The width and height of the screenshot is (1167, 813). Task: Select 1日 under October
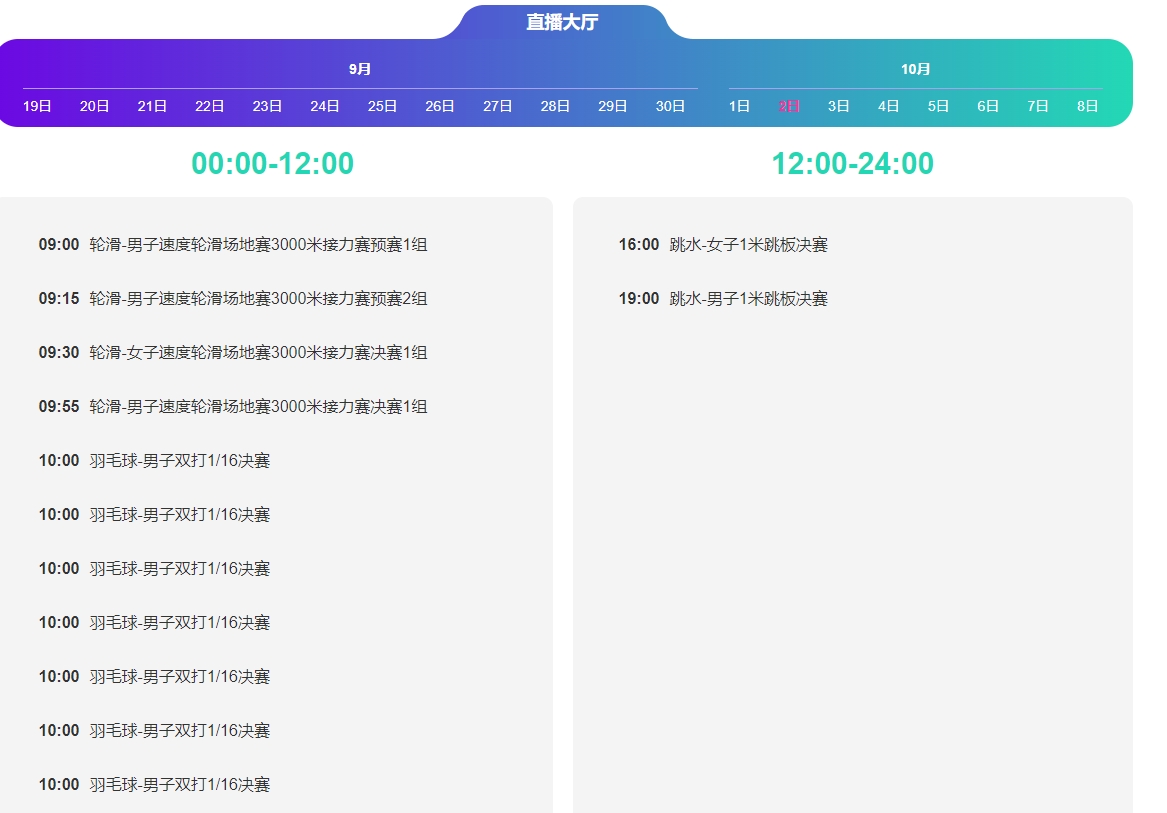pos(739,106)
